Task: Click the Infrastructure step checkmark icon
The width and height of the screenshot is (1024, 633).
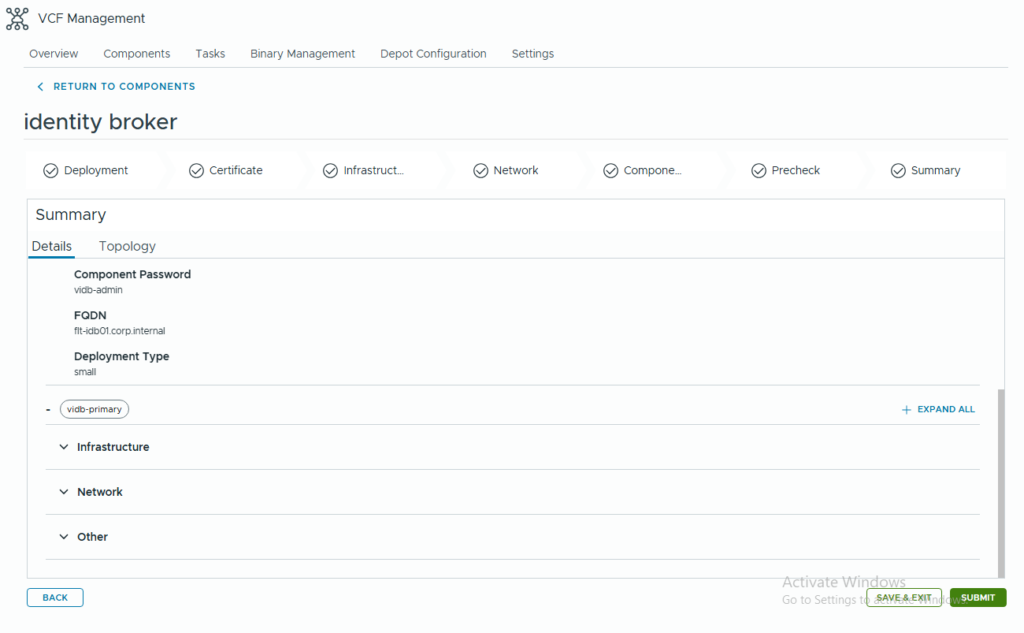Action: pyautogui.click(x=330, y=171)
